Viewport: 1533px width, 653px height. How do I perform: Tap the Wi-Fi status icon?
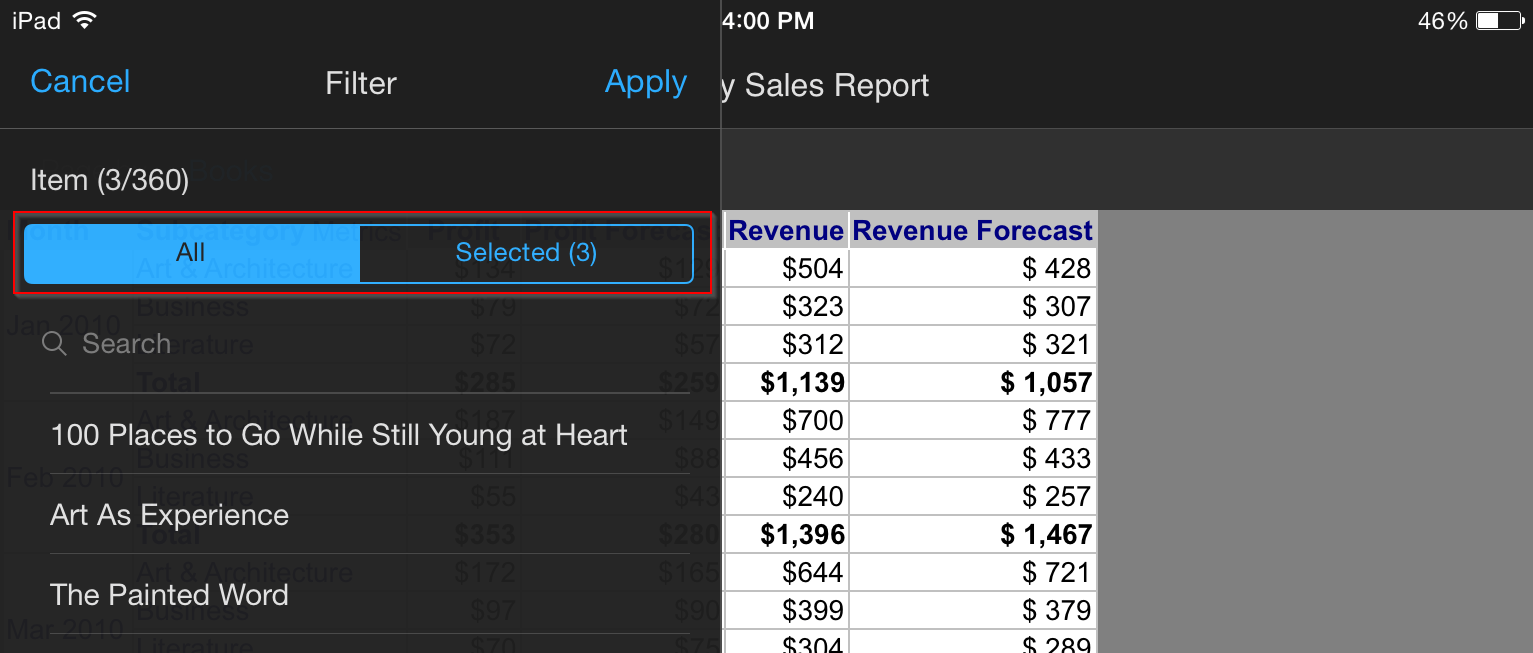click(84, 20)
